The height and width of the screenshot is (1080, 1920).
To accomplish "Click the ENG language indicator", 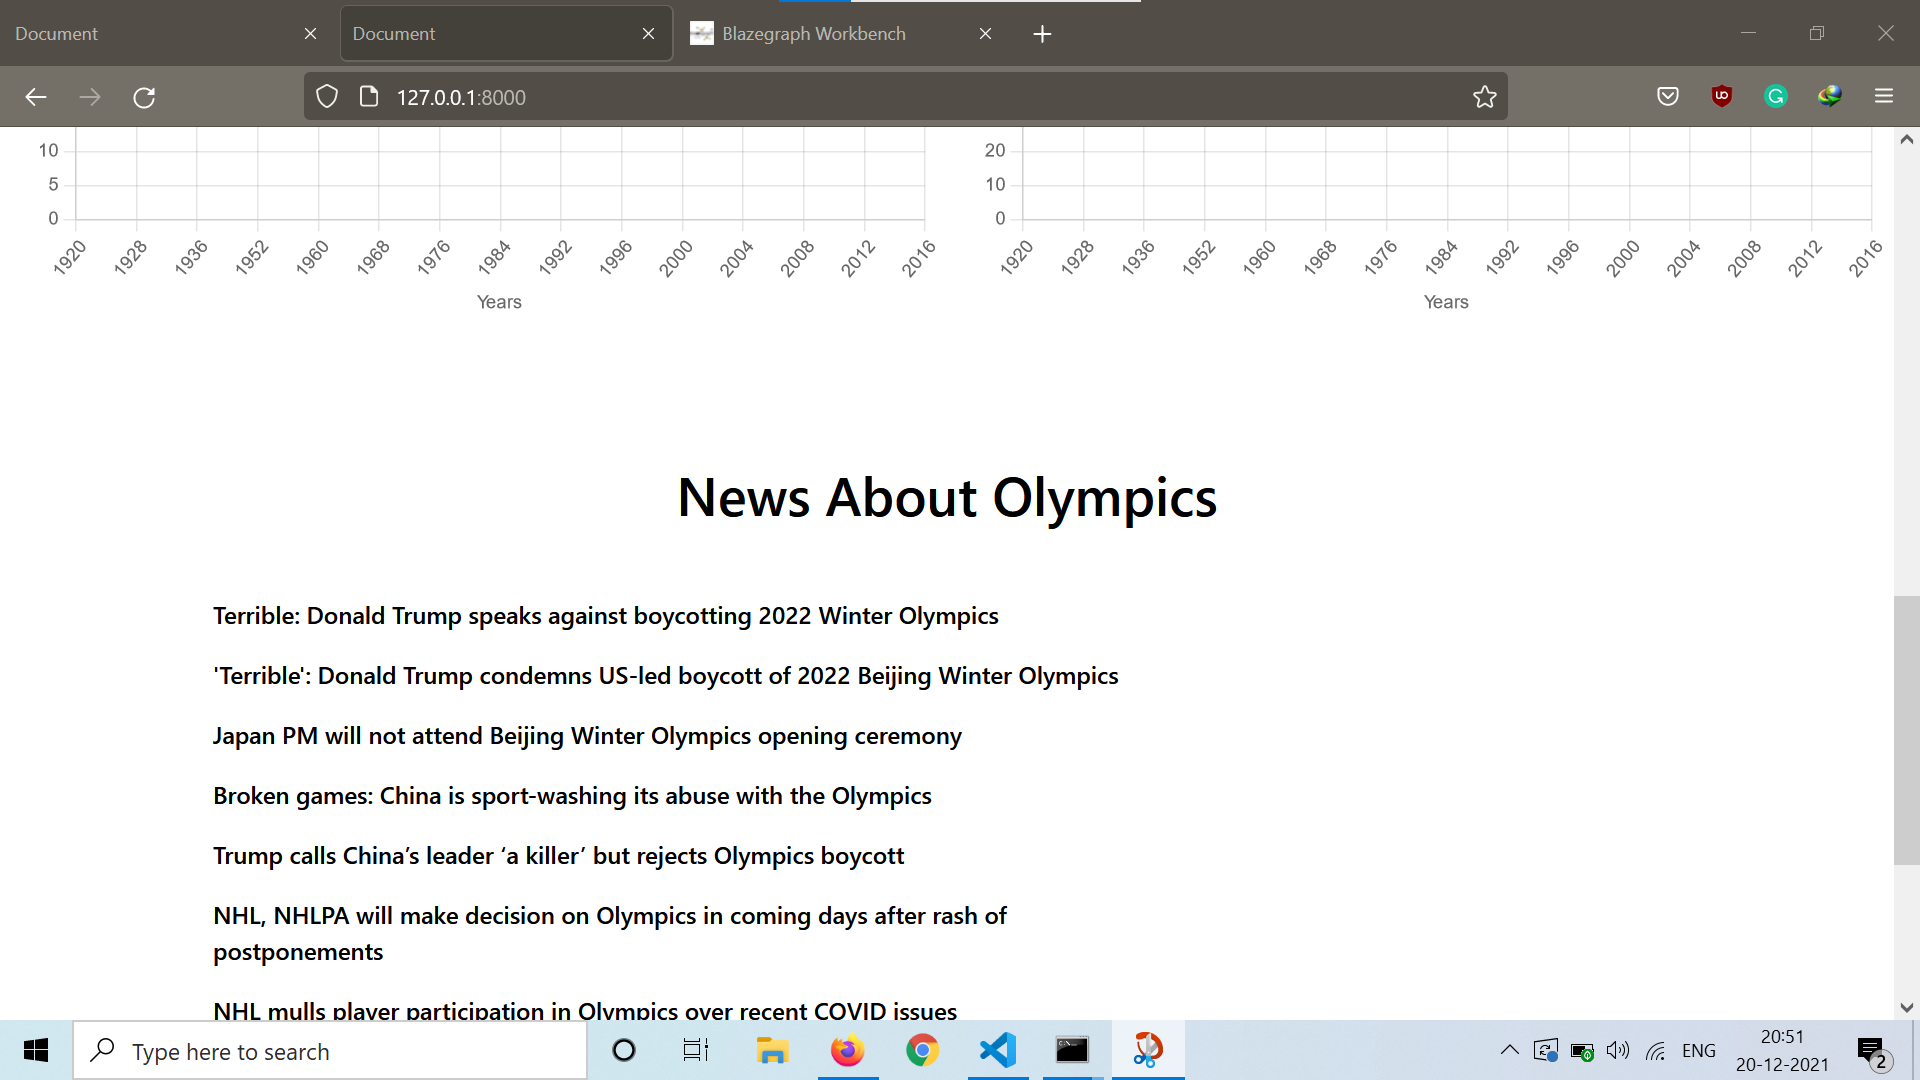I will coord(1699,1050).
